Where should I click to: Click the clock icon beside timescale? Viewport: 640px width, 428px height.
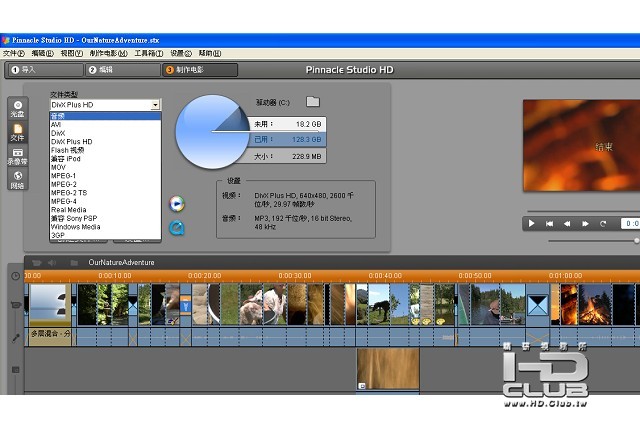point(16,276)
